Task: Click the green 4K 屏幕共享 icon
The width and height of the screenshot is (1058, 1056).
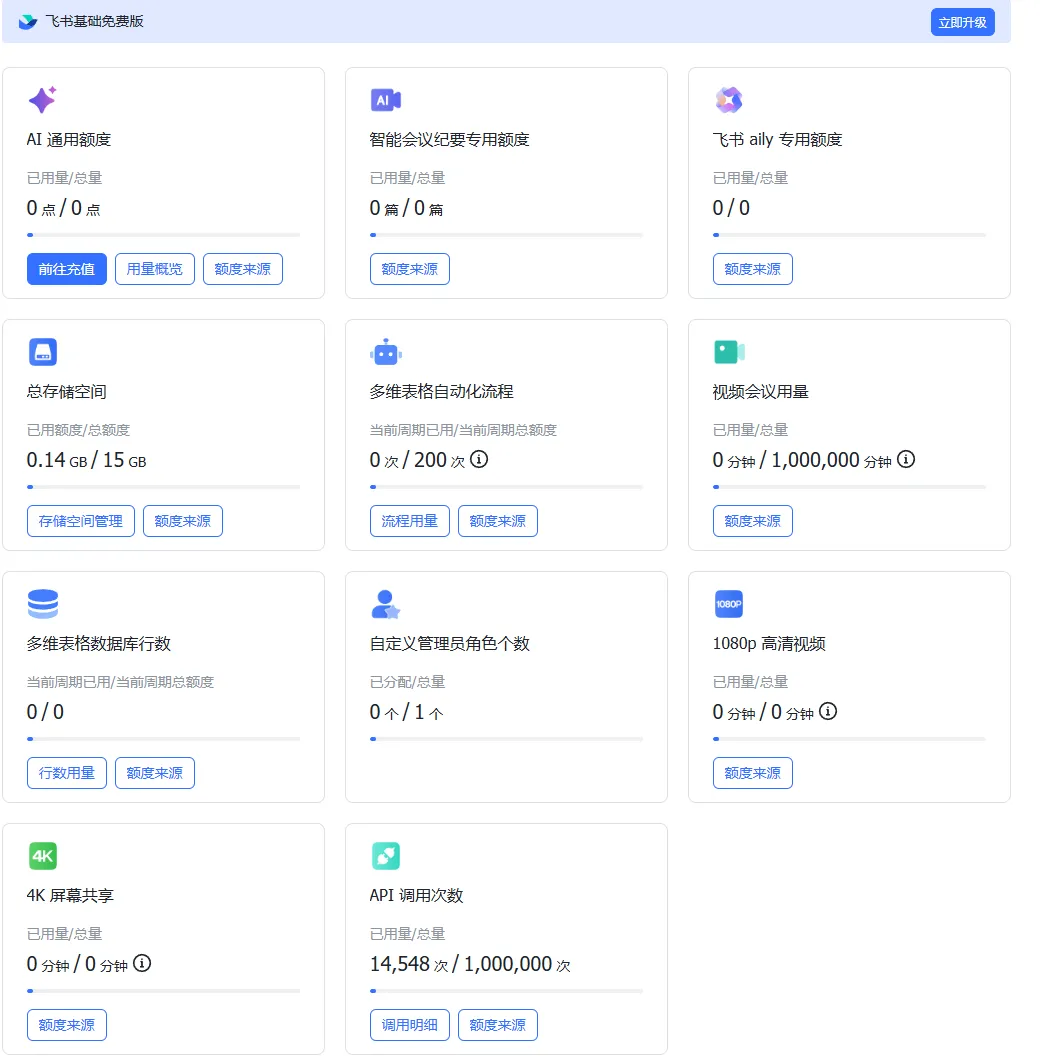Action: tap(42, 856)
